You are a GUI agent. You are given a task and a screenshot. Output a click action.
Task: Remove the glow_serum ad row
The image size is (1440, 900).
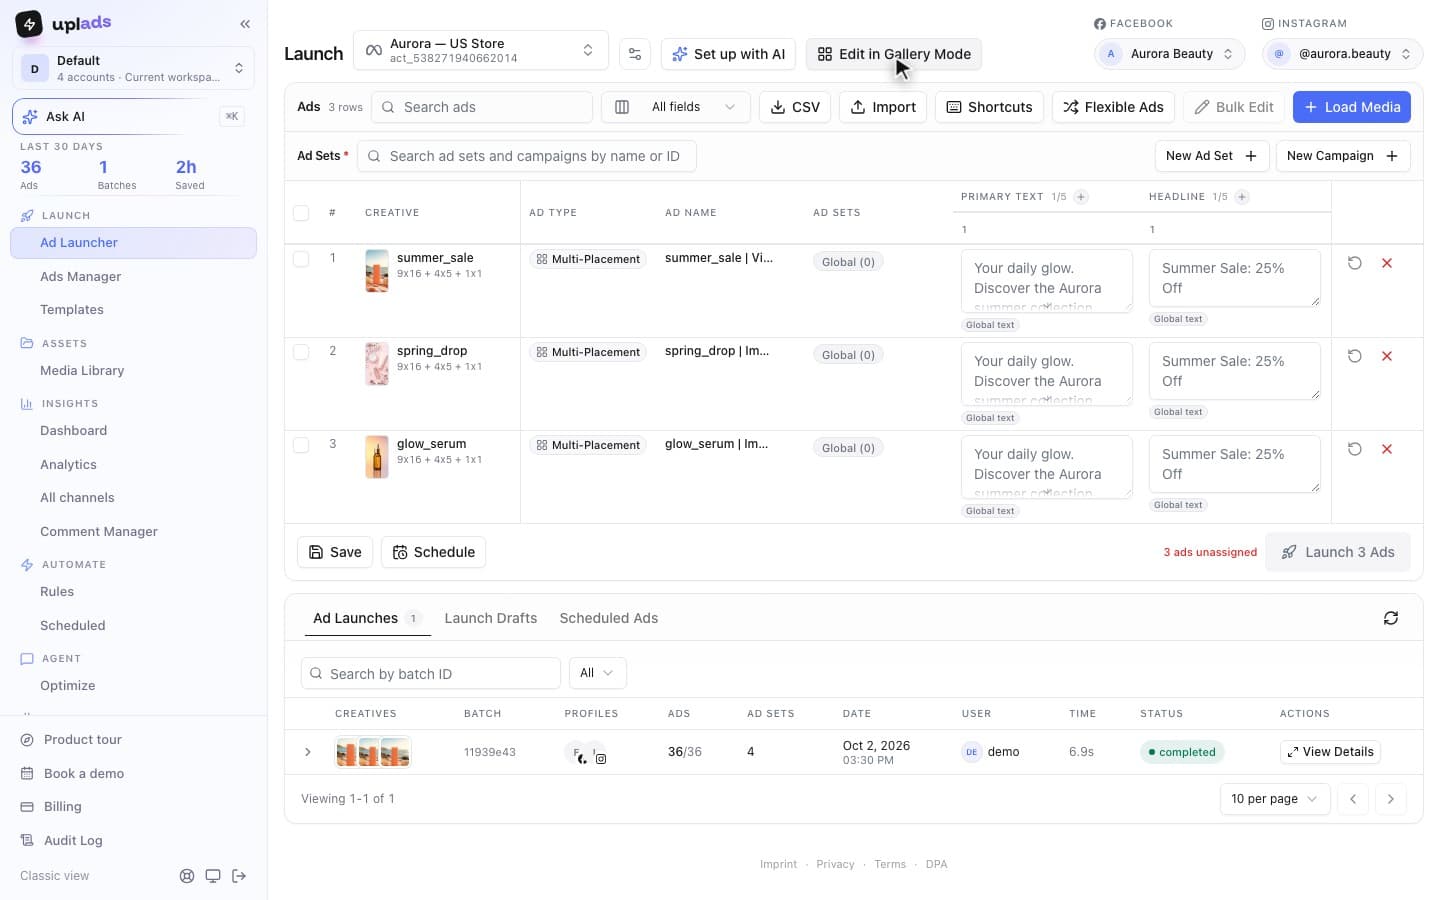click(x=1387, y=449)
